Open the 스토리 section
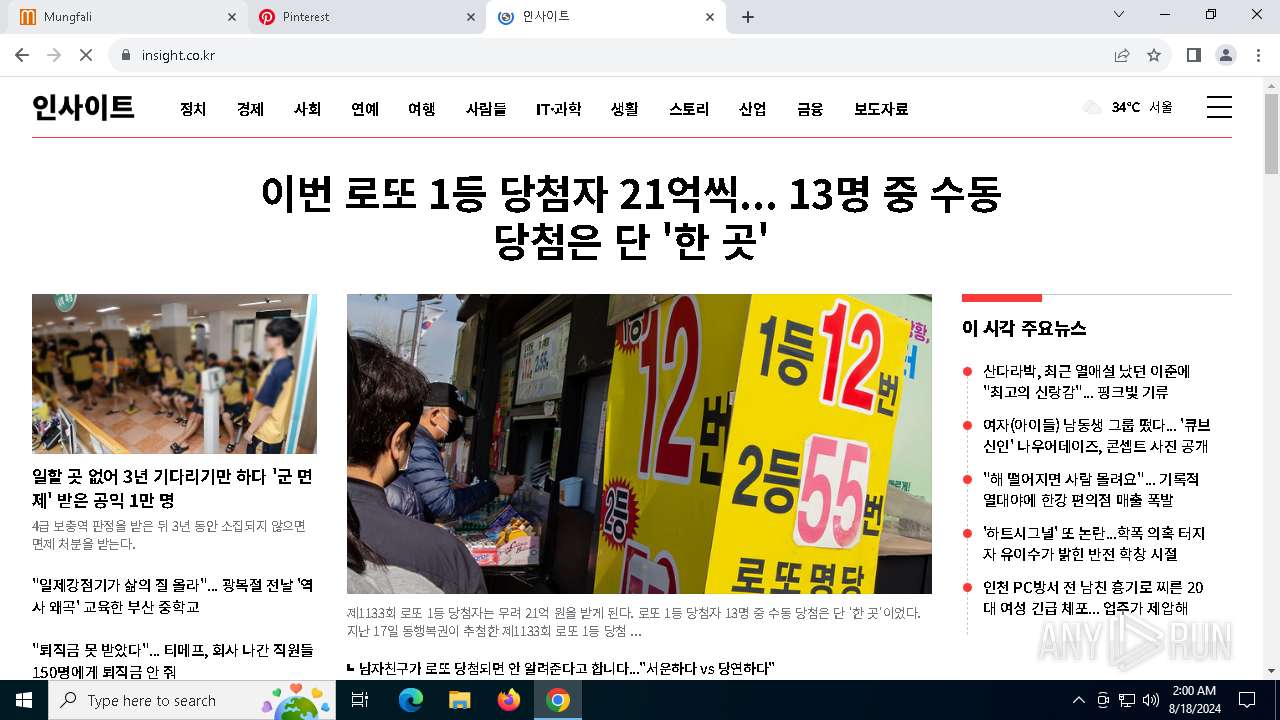The image size is (1280, 720). click(x=689, y=109)
